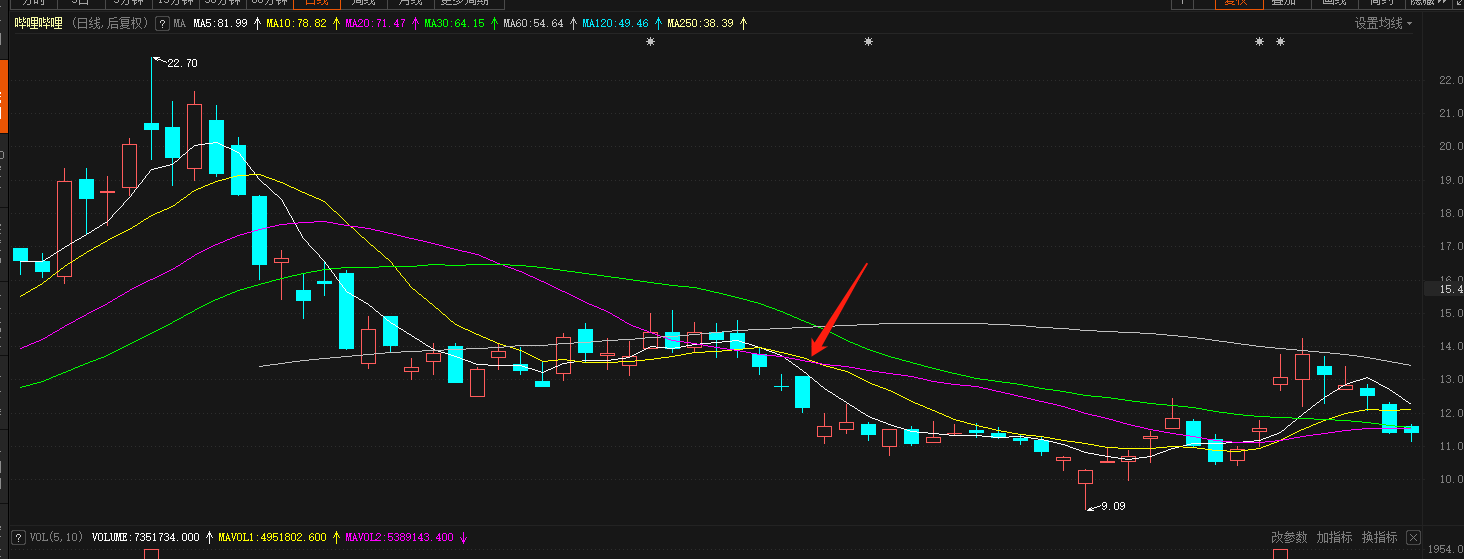Close the VOL indicator panel
1464x559 pixels.
tap(1413, 538)
